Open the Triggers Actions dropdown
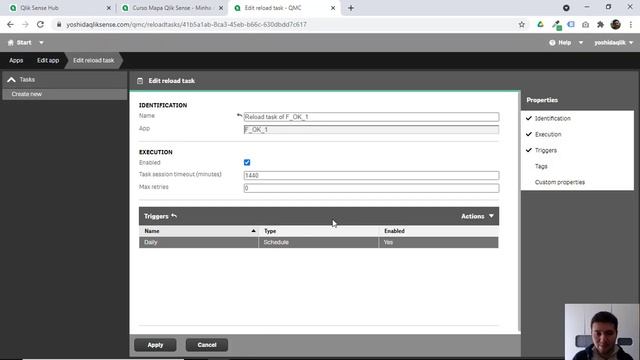640x360 pixels. click(477, 216)
